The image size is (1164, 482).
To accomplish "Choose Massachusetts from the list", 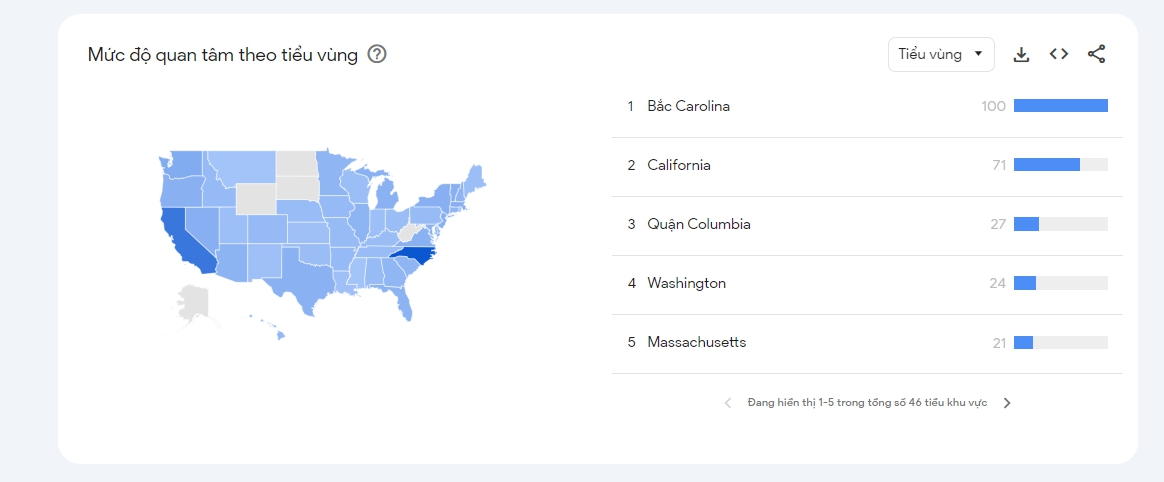I will (696, 342).
